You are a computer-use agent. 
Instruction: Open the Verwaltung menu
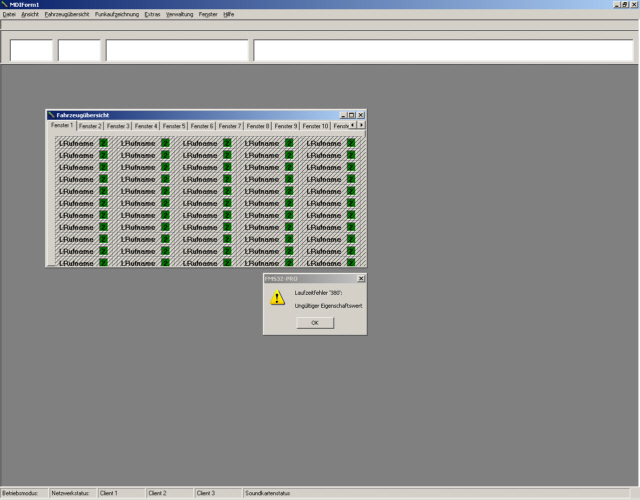(x=179, y=15)
